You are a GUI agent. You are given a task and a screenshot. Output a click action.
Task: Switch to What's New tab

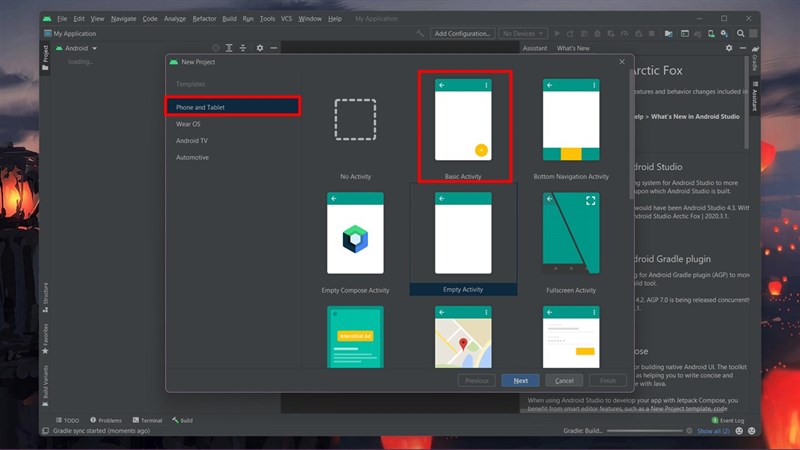tap(573, 48)
